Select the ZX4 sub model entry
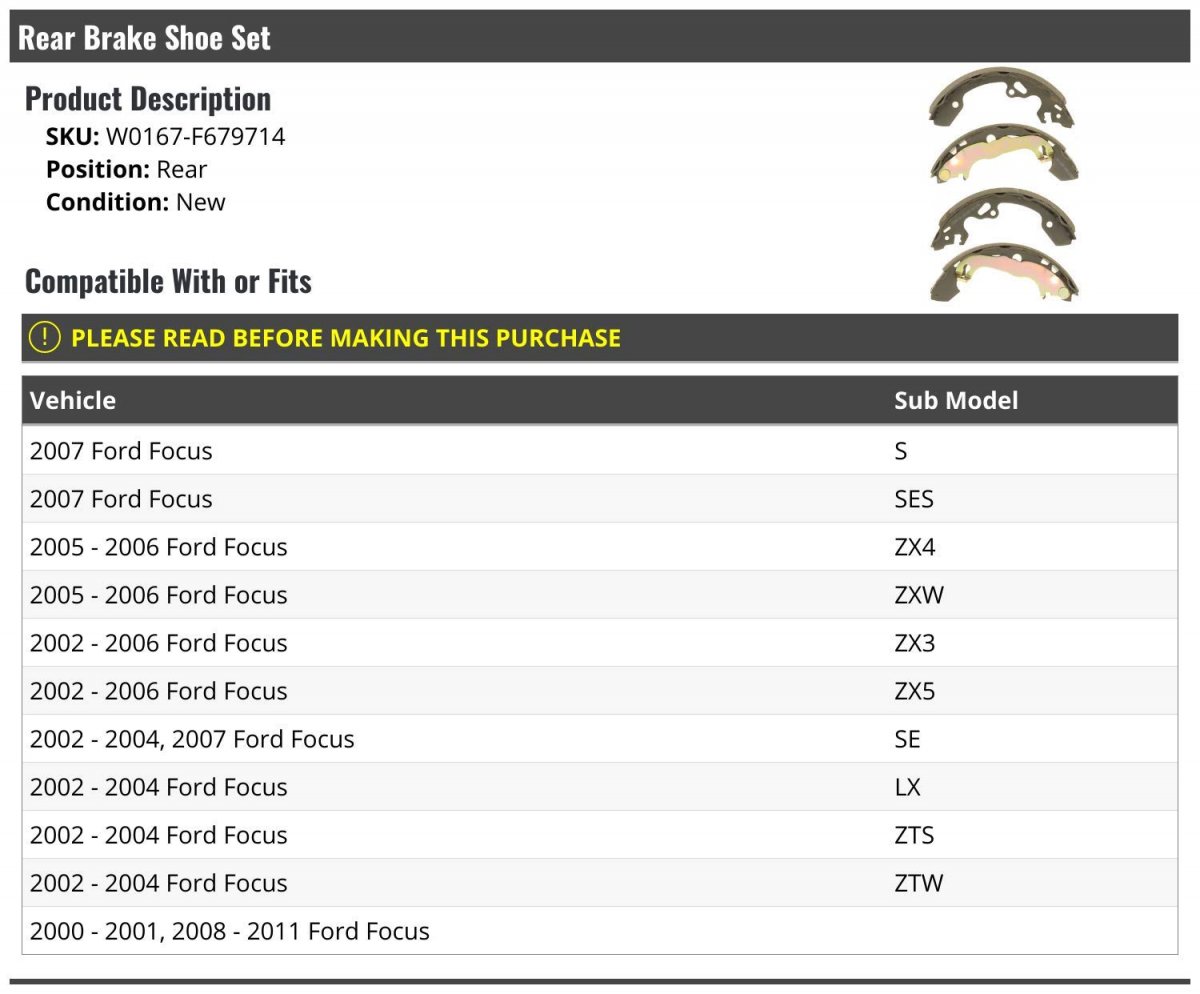 [915, 547]
